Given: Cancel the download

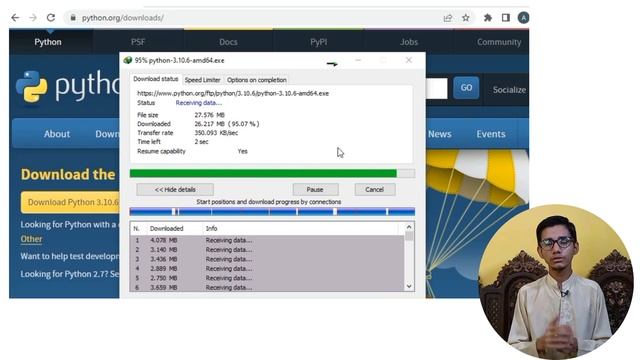Looking at the screenshot, I should coord(375,189).
